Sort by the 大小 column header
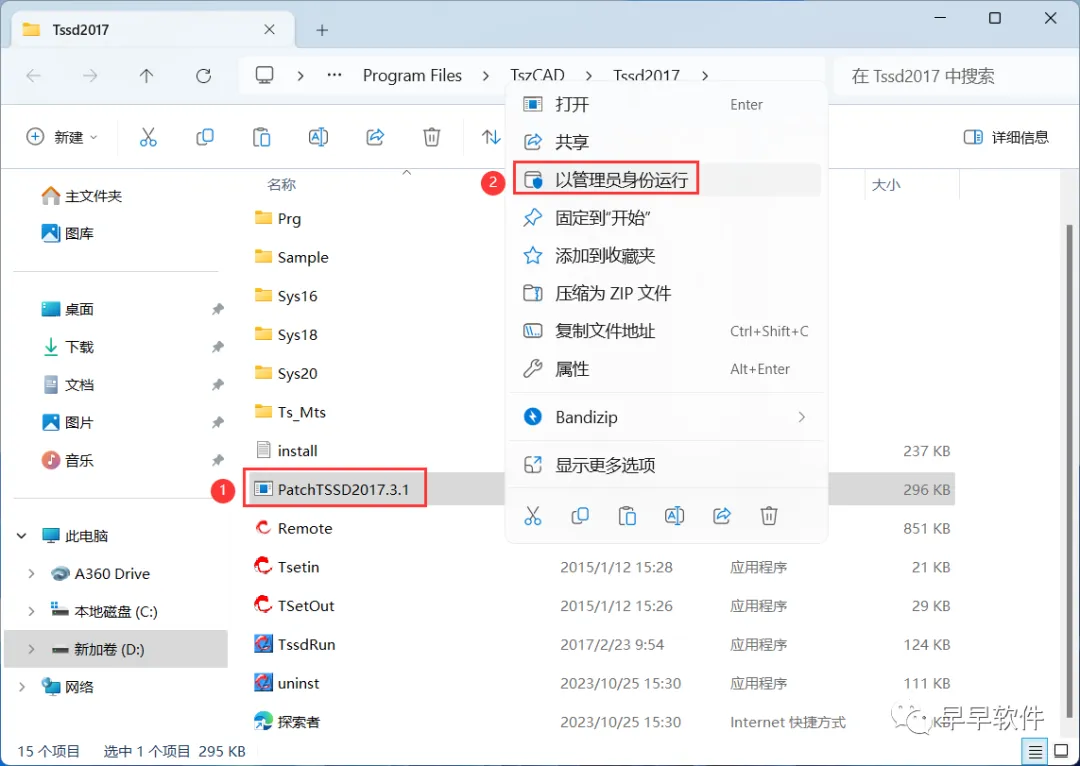Image resolution: width=1080 pixels, height=766 pixels. coord(886,185)
